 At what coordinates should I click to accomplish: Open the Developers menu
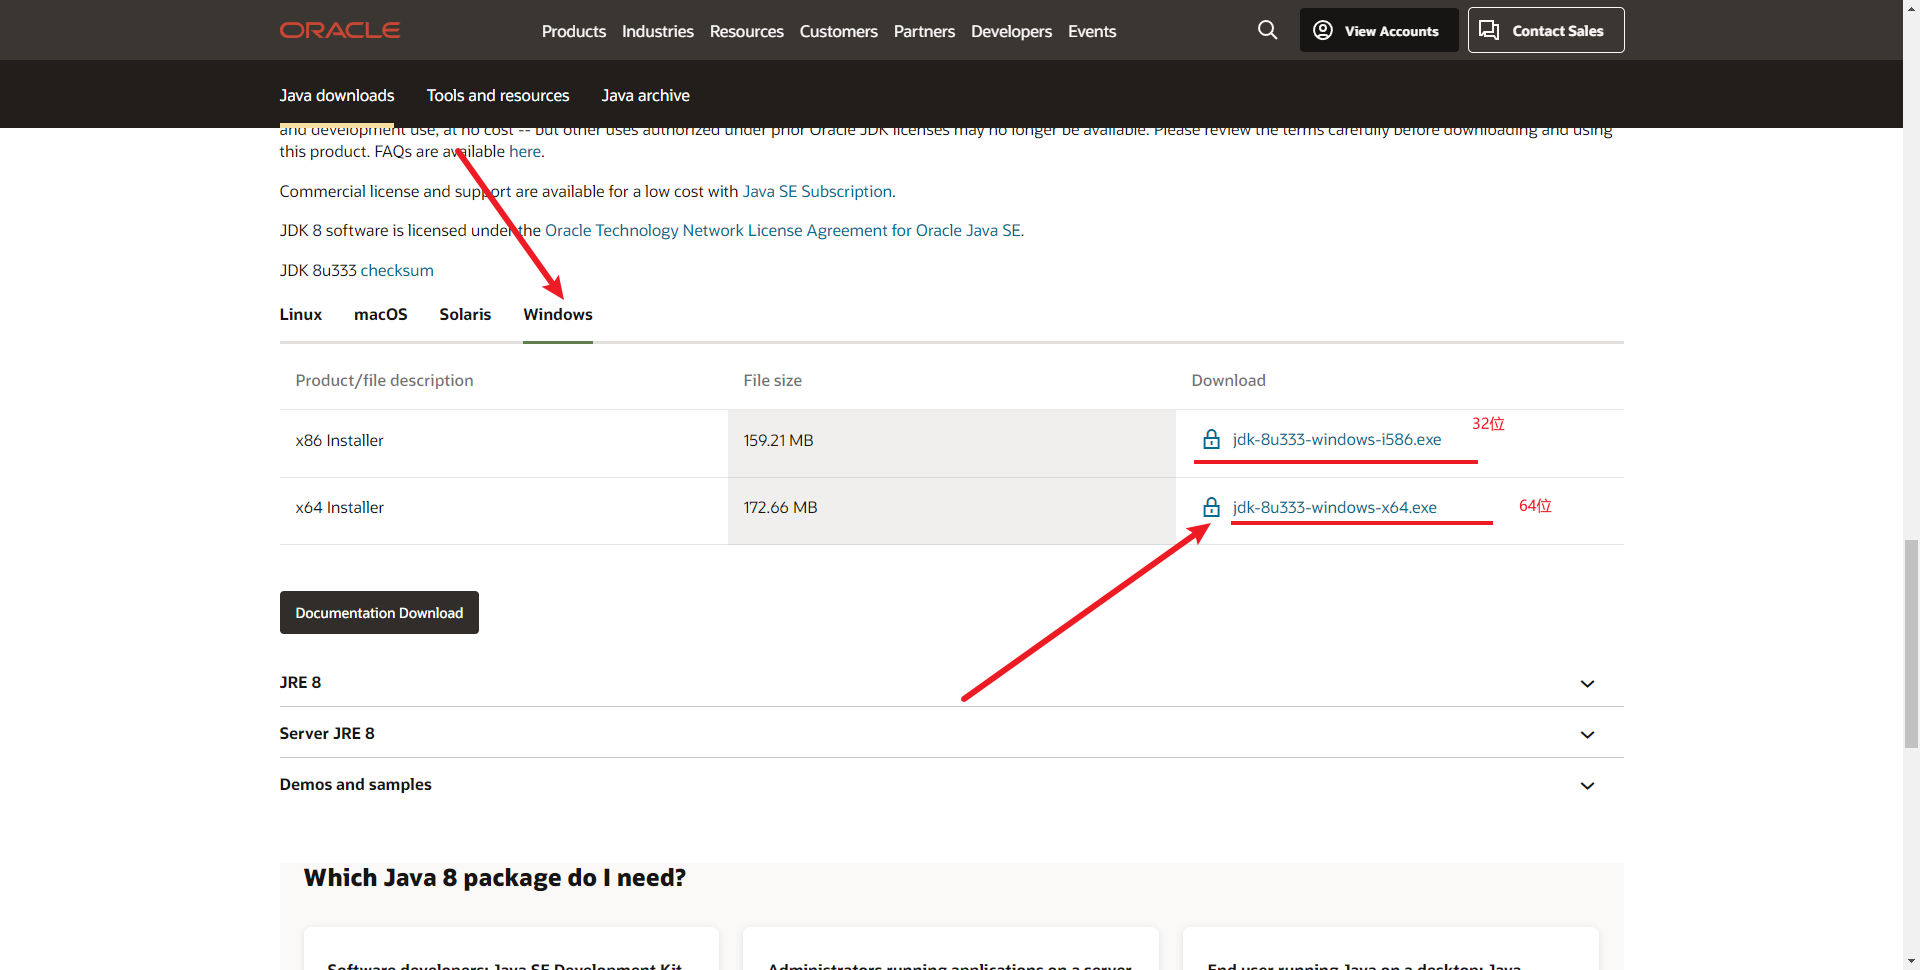1011,31
